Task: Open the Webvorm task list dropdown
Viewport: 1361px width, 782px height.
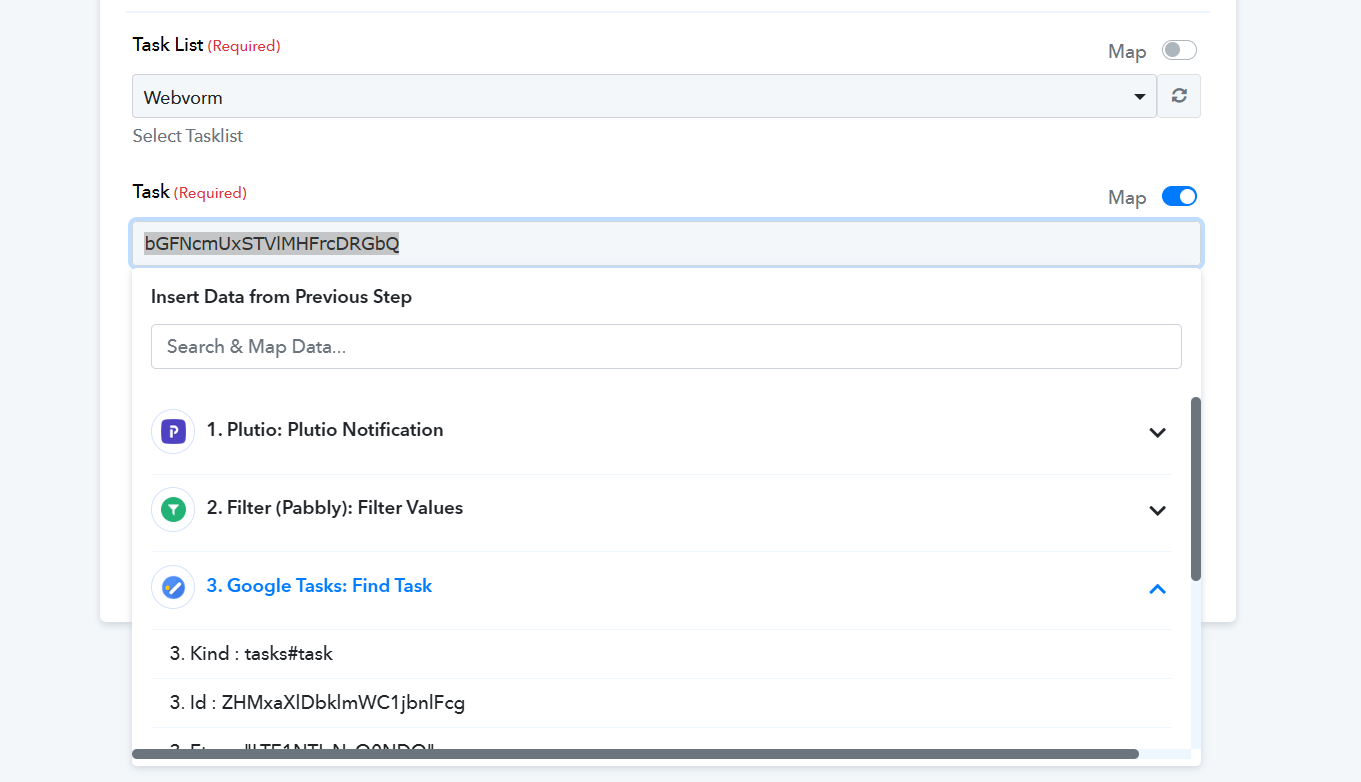Action: click(645, 96)
